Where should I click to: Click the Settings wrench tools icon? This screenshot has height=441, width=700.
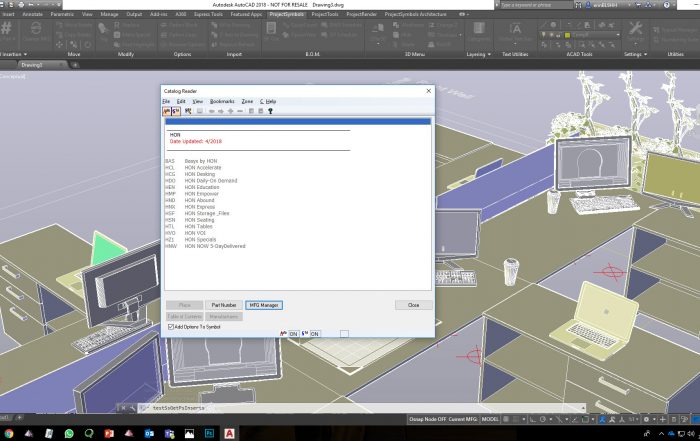(x=635, y=29)
